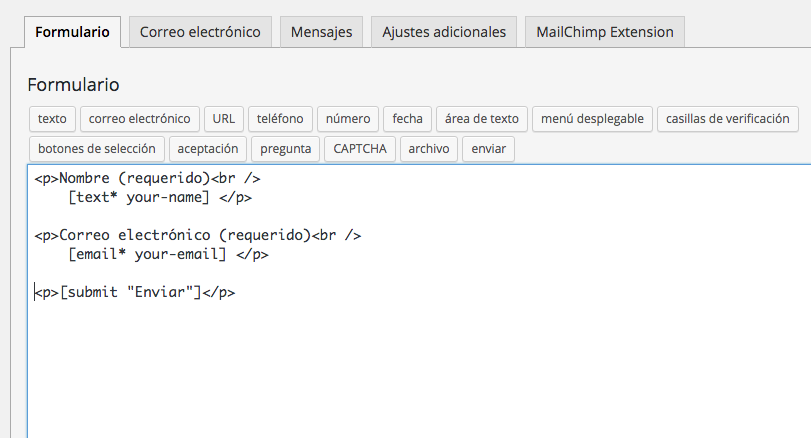Insert a CAPTCHA tag
The height and width of the screenshot is (438, 811).
[x=359, y=149]
